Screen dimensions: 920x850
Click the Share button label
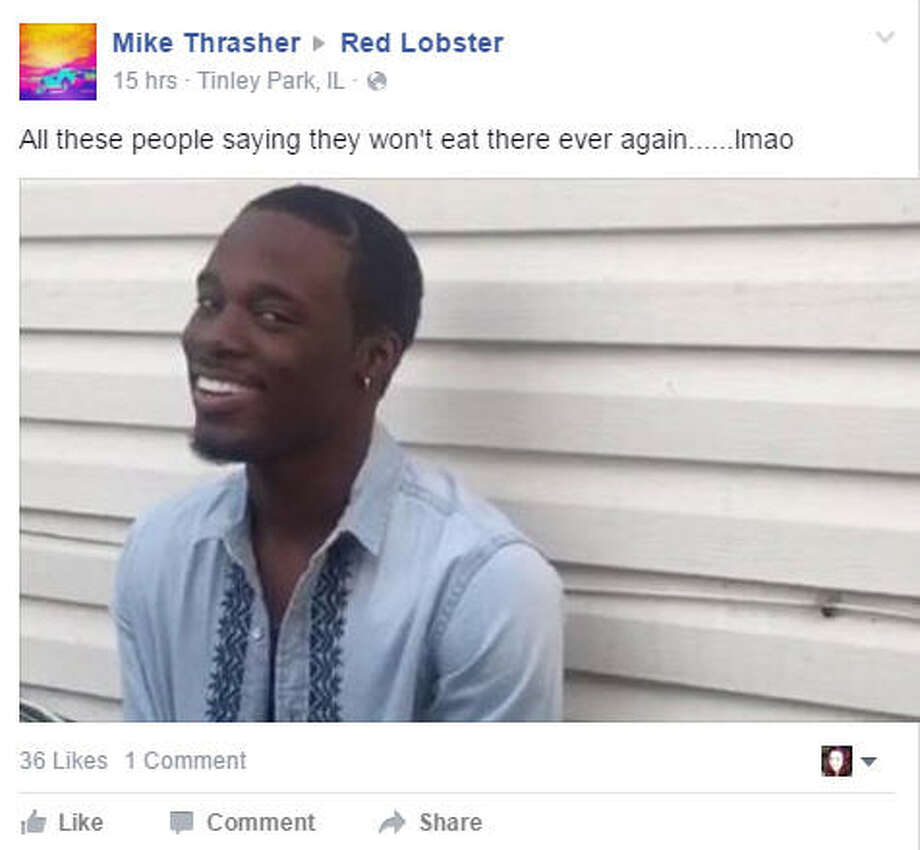click(451, 822)
